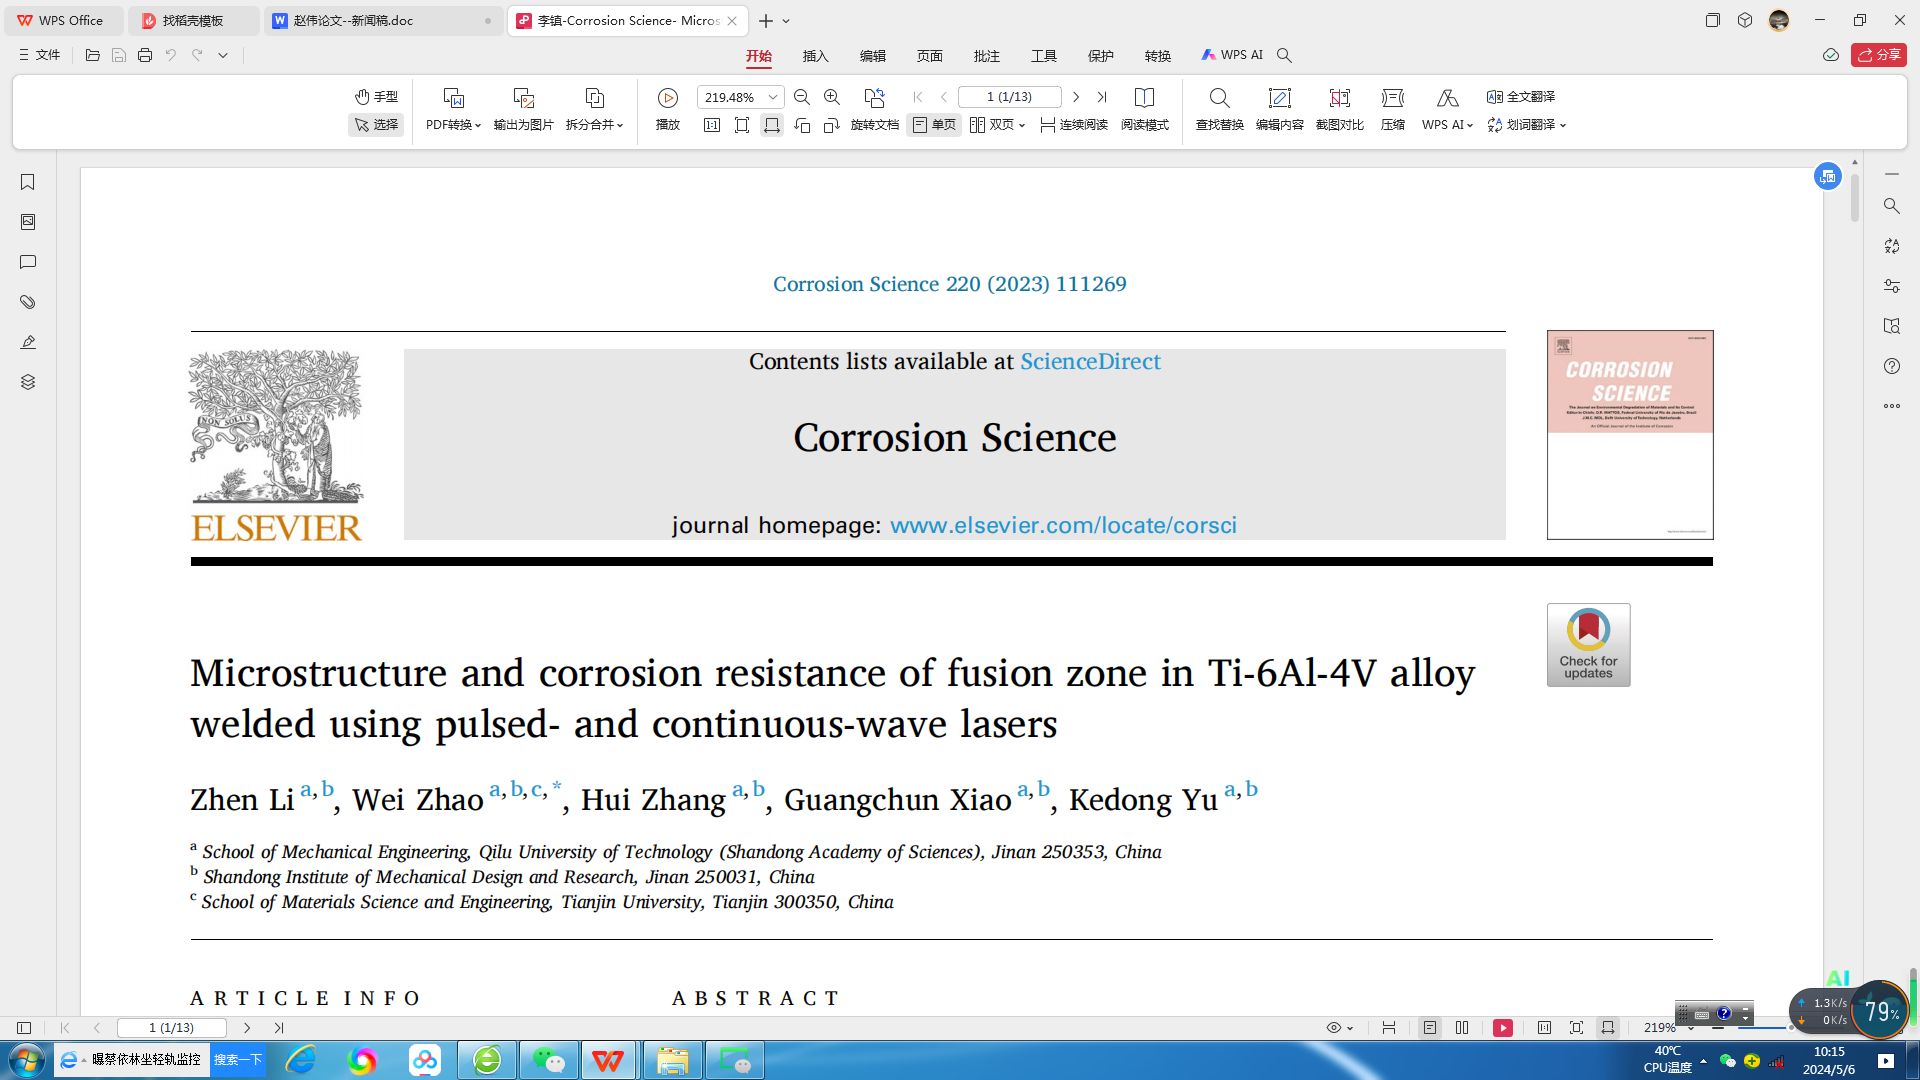1920x1080 pixels.
Task: Click the page number input field in toolbar
Action: click(1008, 97)
